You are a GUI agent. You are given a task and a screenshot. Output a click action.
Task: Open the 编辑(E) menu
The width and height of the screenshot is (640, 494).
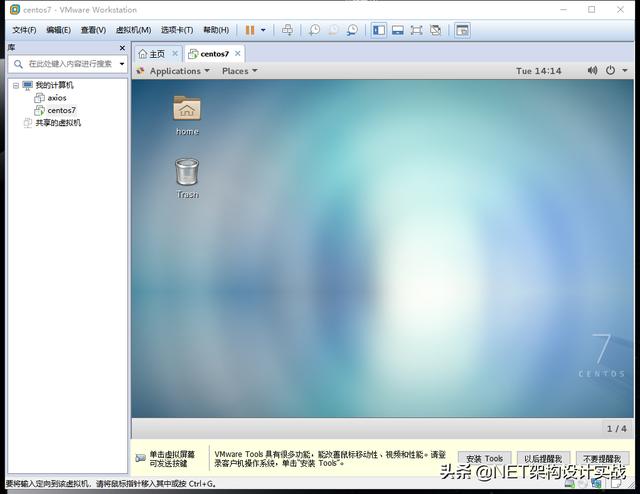click(58, 30)
